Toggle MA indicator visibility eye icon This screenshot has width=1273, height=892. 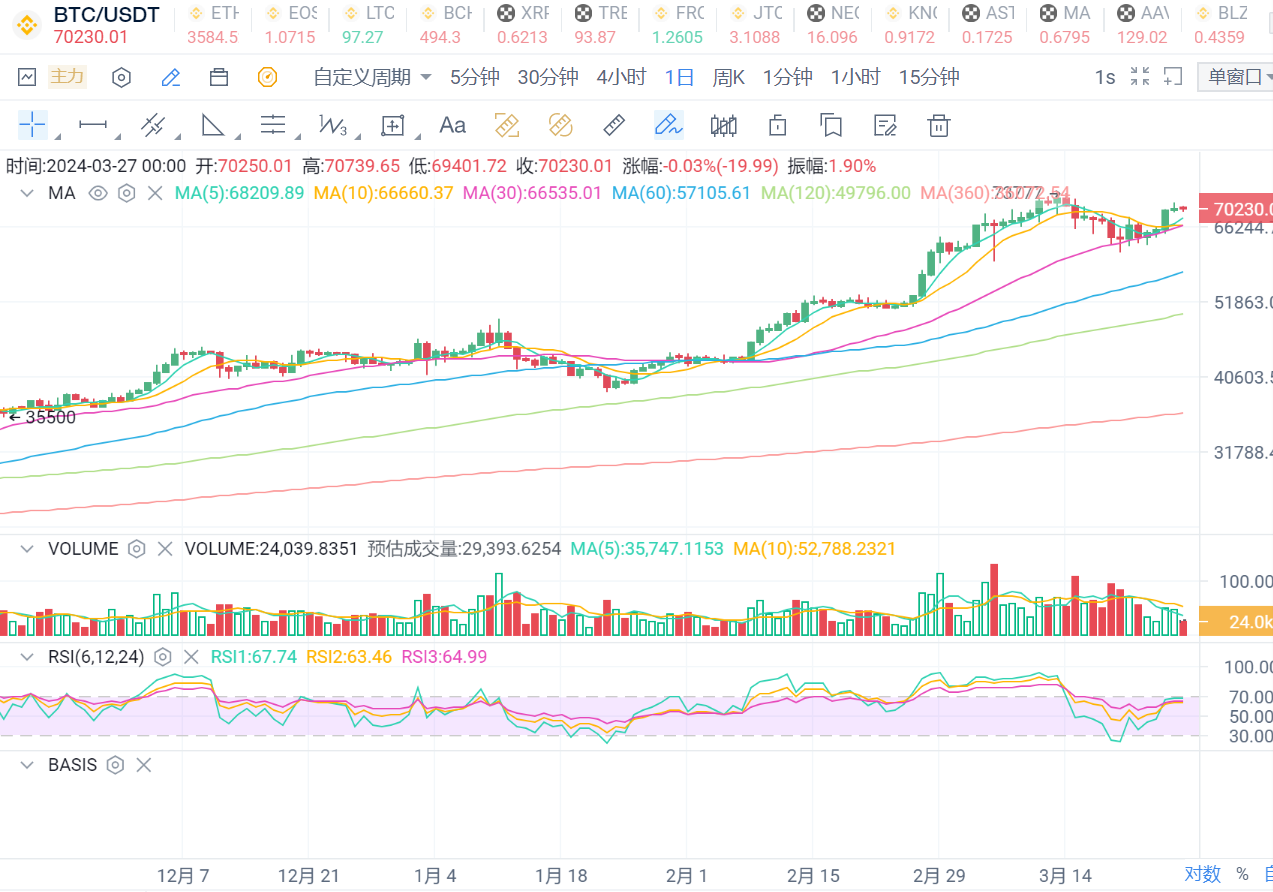click(x=97, y=193)
